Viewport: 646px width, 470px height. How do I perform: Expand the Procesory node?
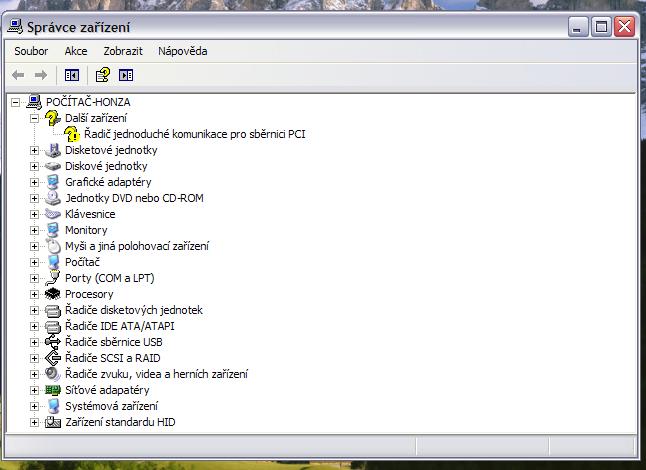click(x=34, y=295)
